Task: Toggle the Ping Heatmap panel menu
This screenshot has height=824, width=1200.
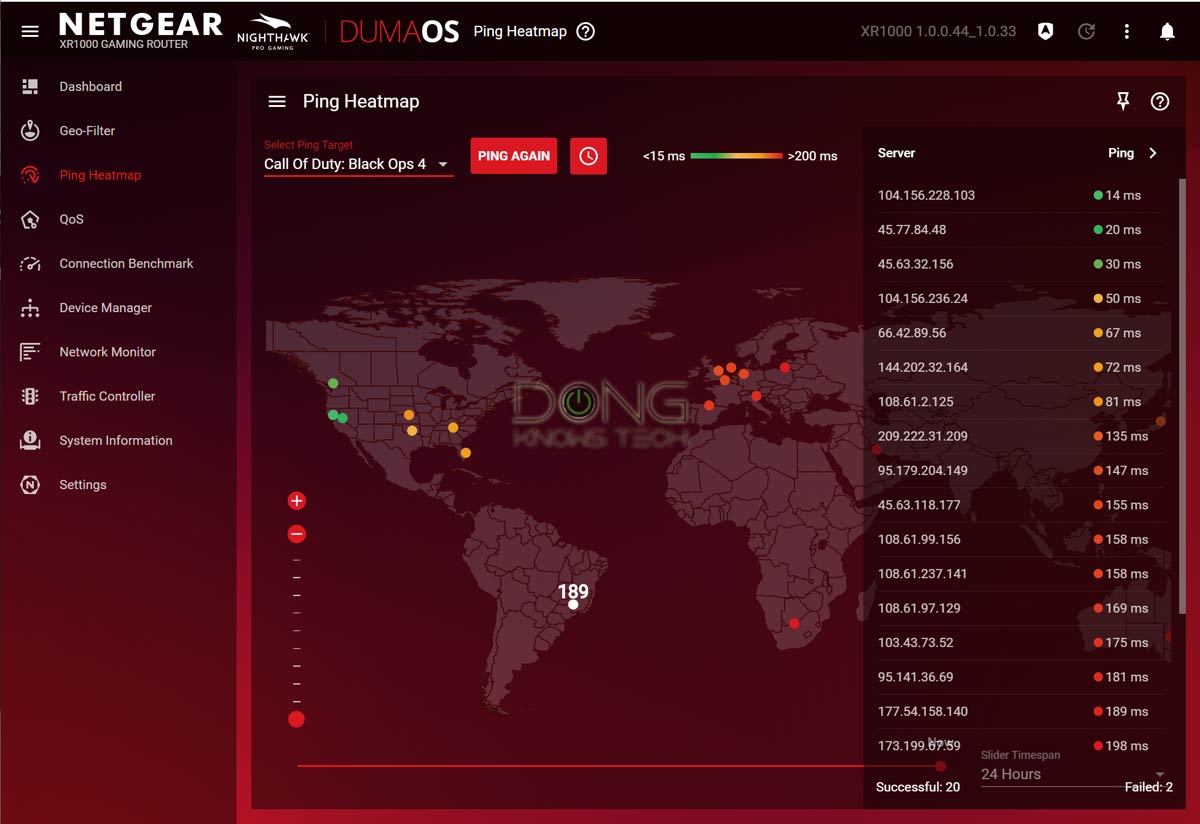Action: pos(277,101)
